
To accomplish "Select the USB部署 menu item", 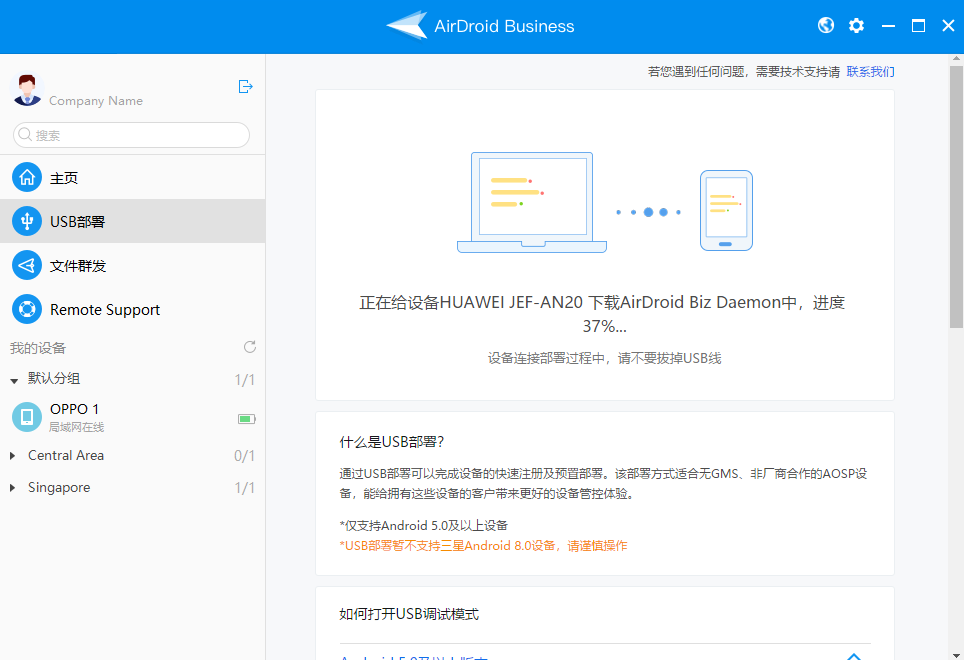I will point(133,221).
